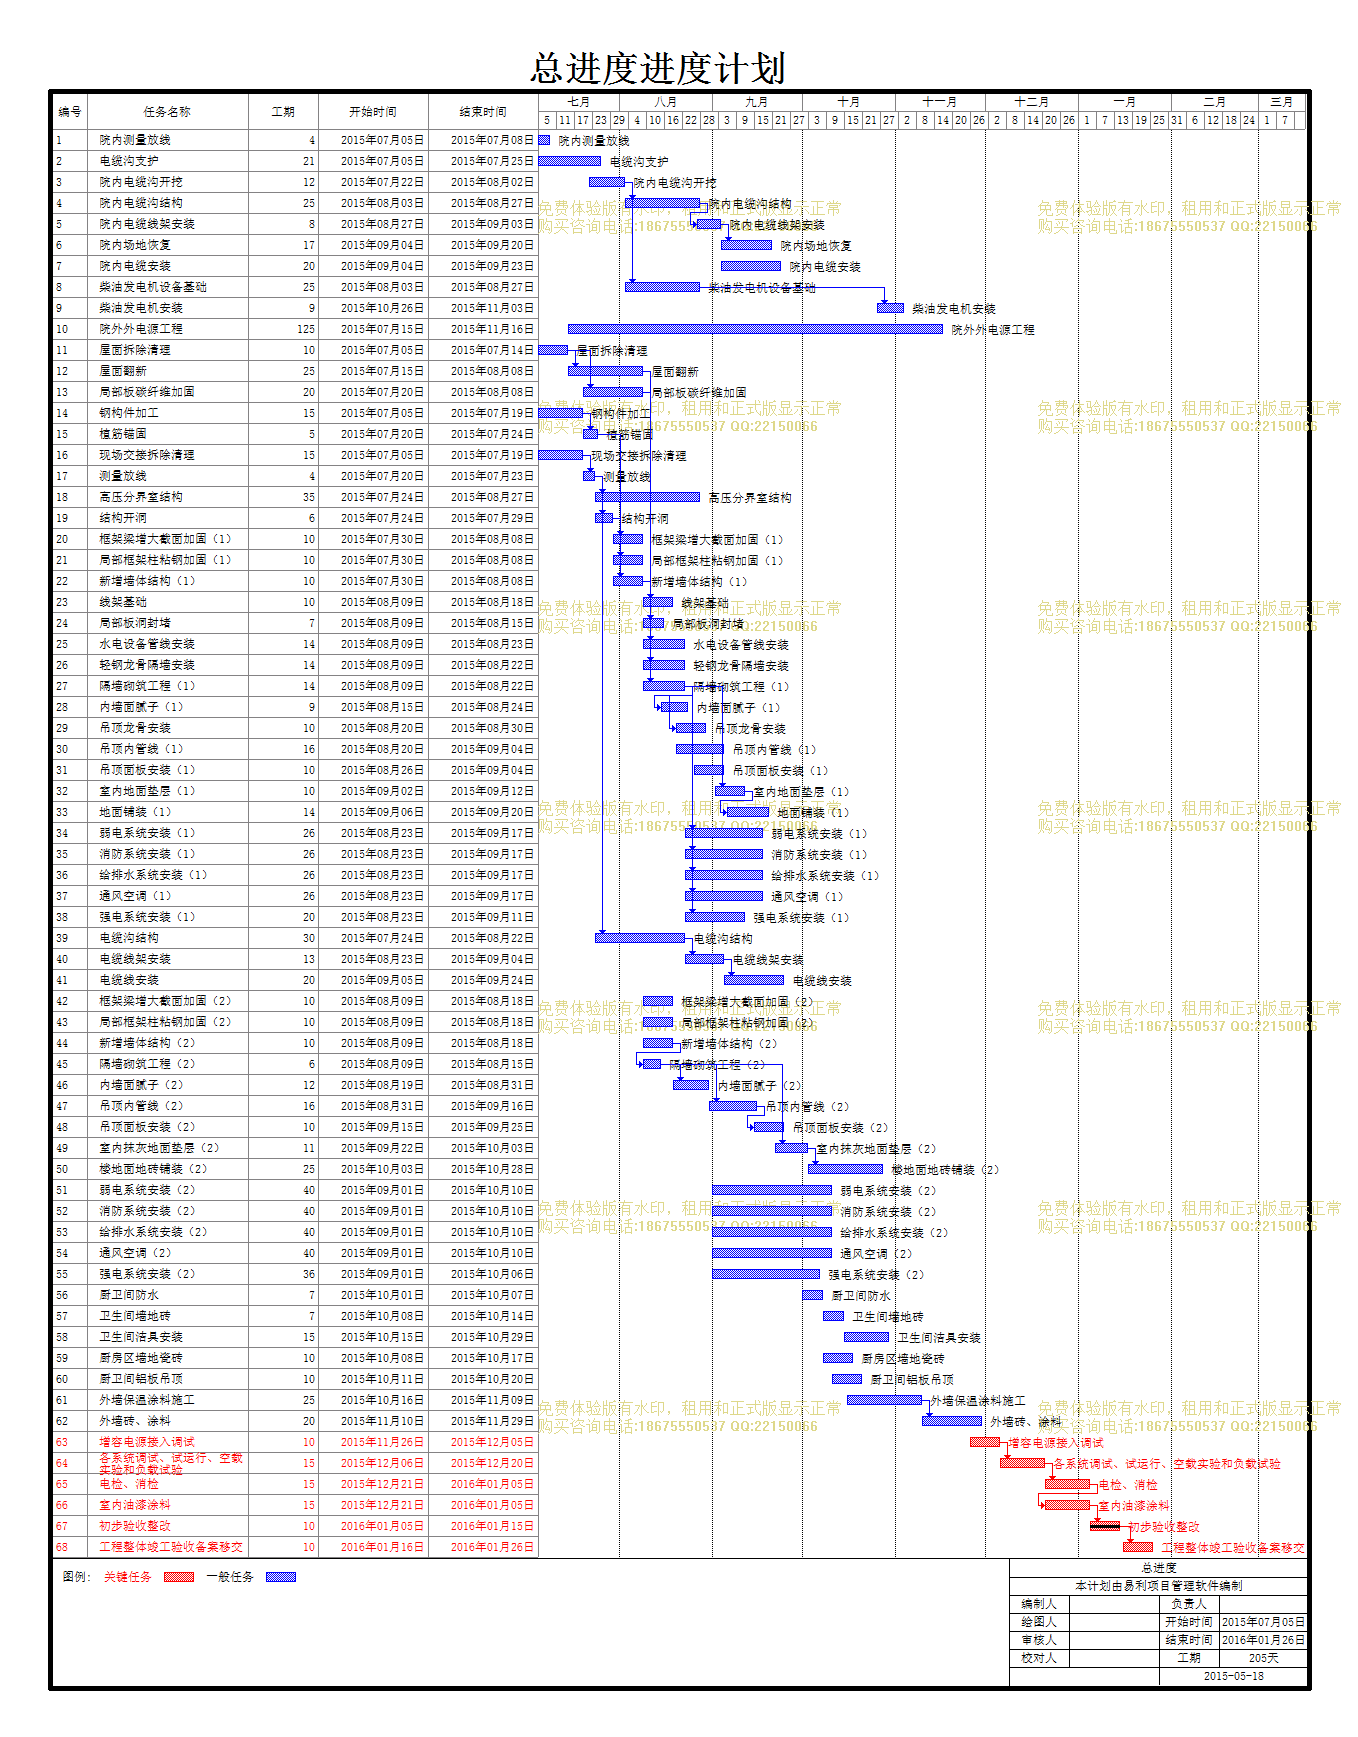This screenshot has width=1358, height=1737.
Task: Select the red Gantt bar for 工程整体竣工验收备案移交
Action: click(1138, 1547)
